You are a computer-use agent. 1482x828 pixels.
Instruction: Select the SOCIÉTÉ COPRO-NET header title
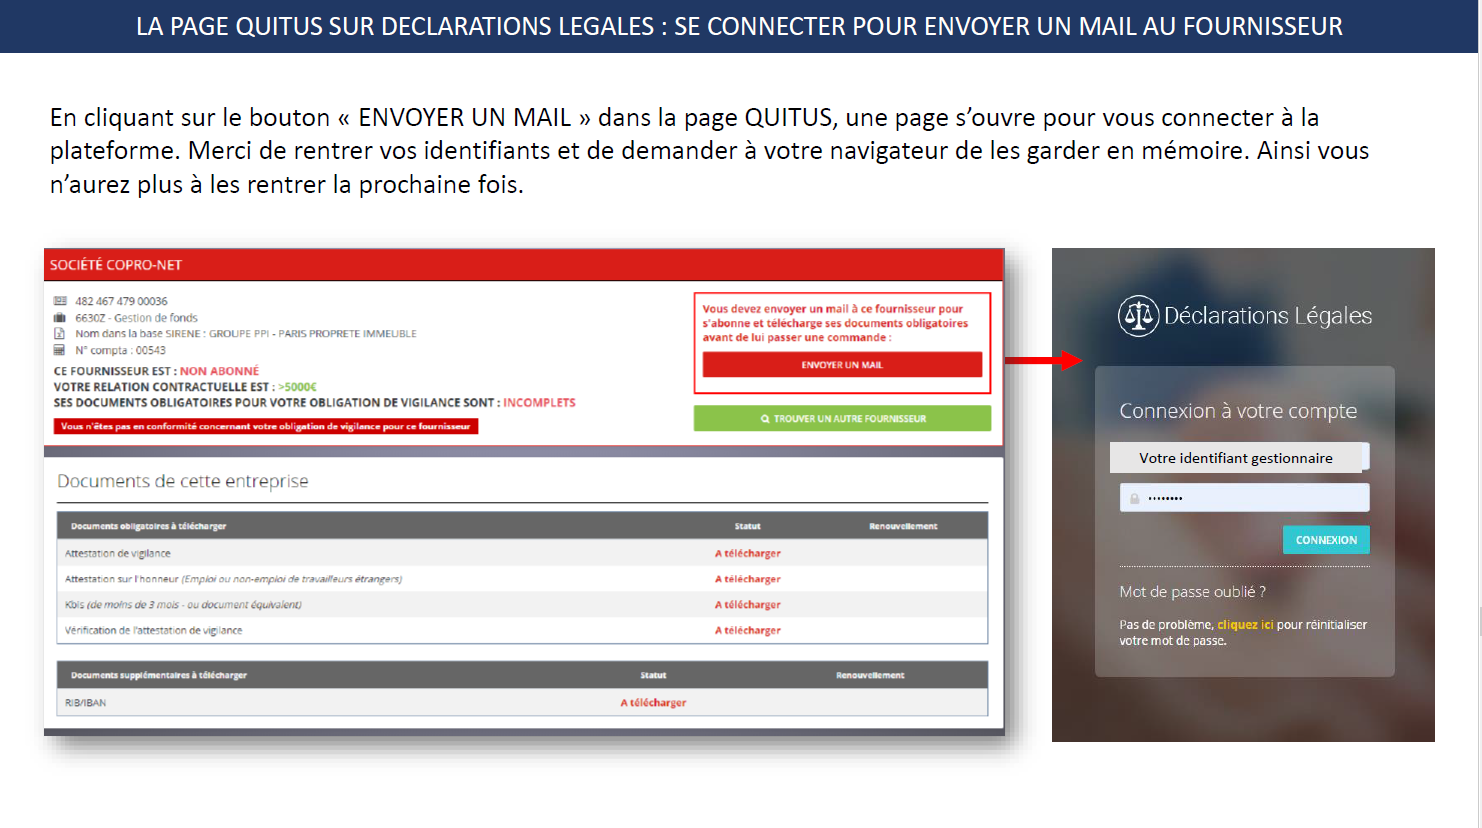(x=116, y=265)
